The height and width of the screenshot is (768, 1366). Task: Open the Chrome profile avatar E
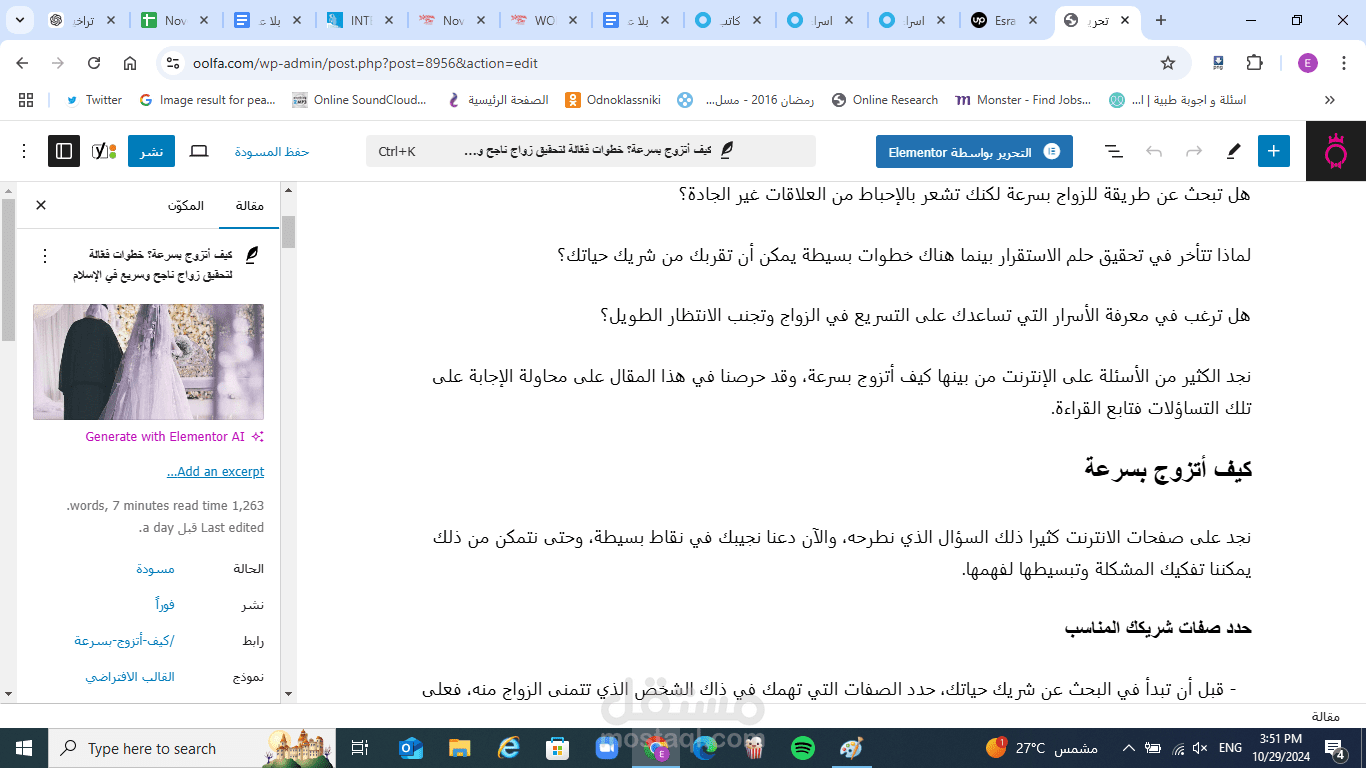1308,63
